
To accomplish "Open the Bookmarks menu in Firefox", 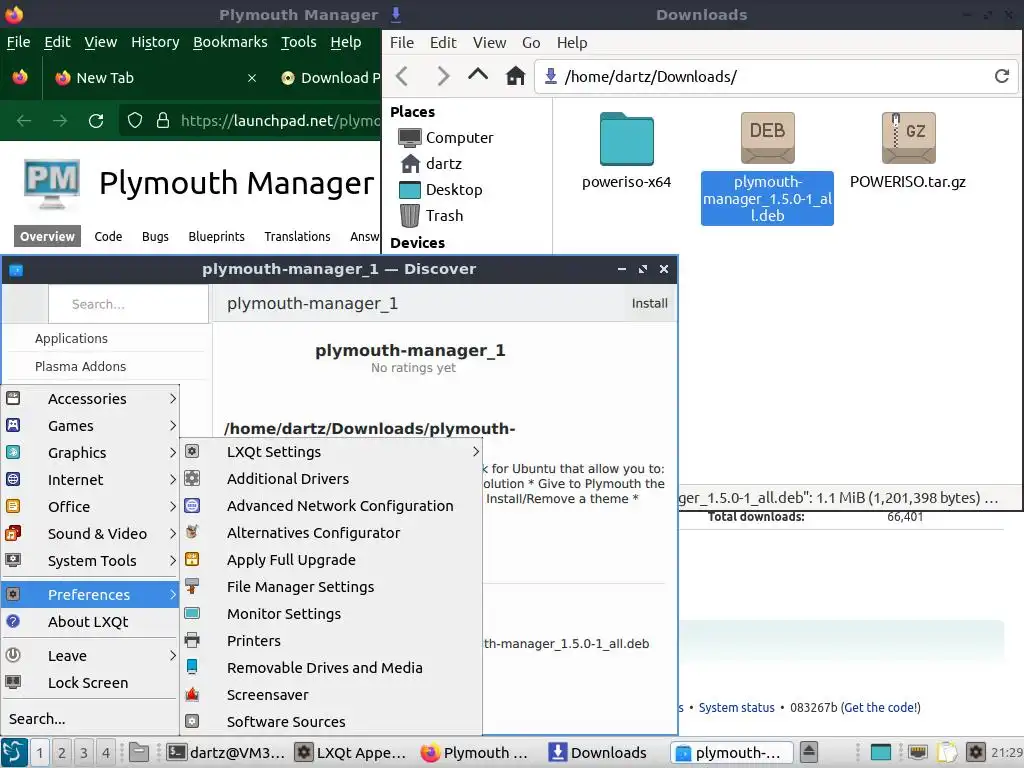I will 230,42.
